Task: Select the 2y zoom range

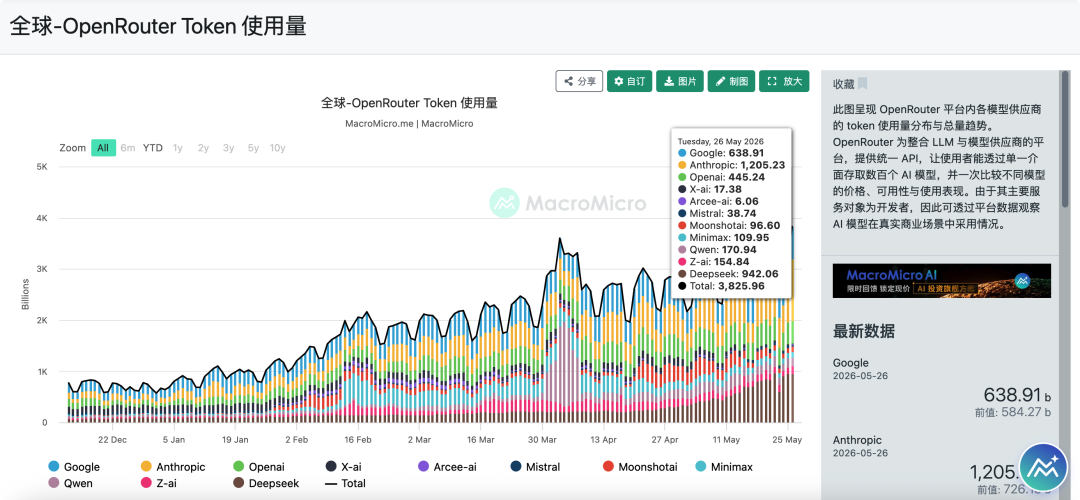Action: tap(203, 147)
